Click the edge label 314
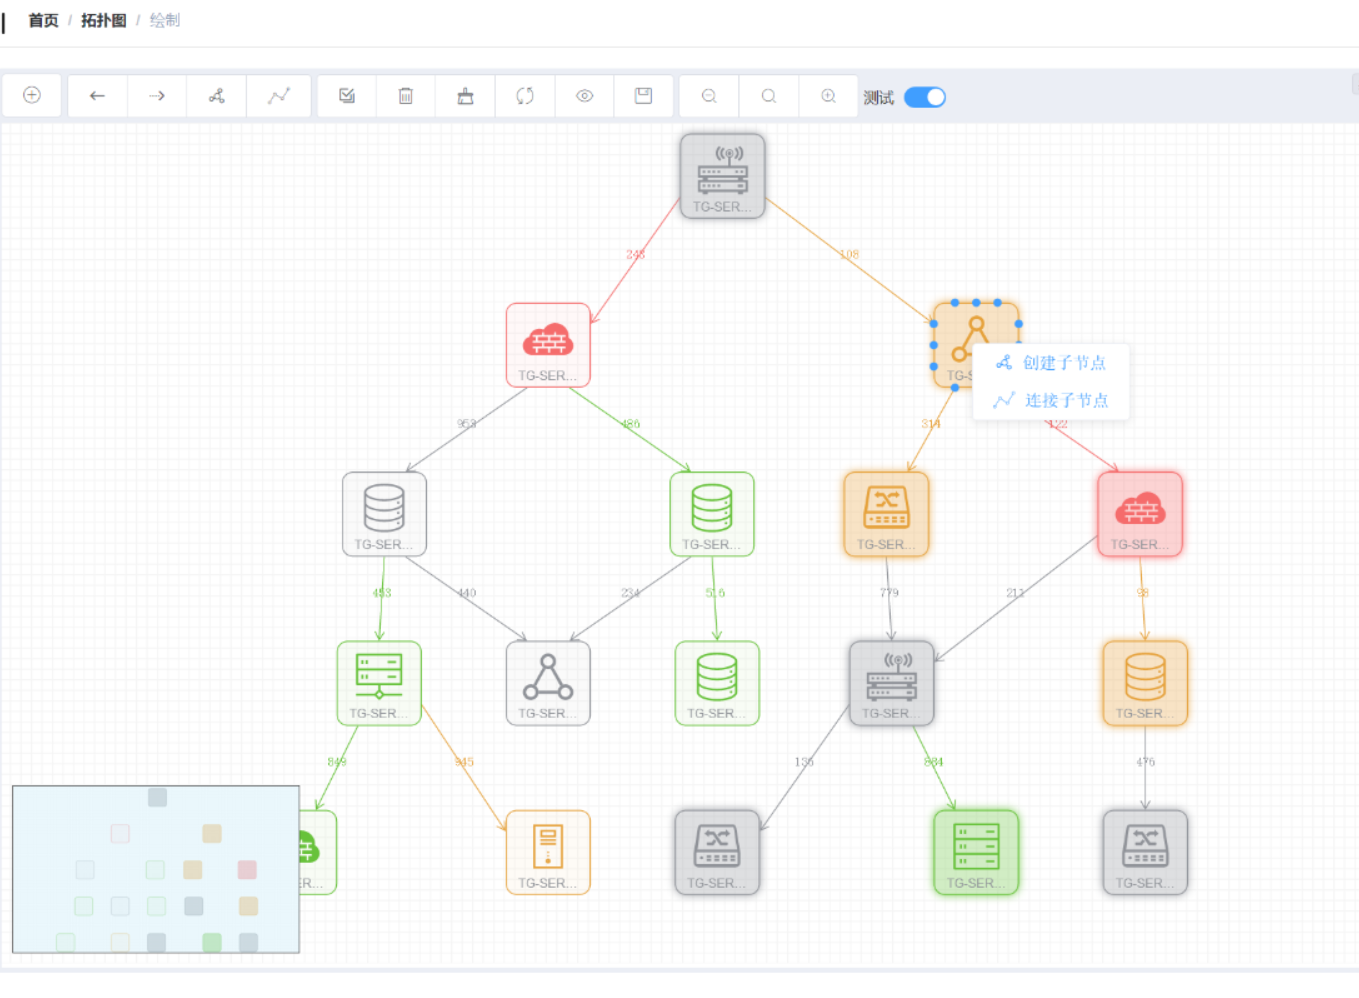 point(930,424)
